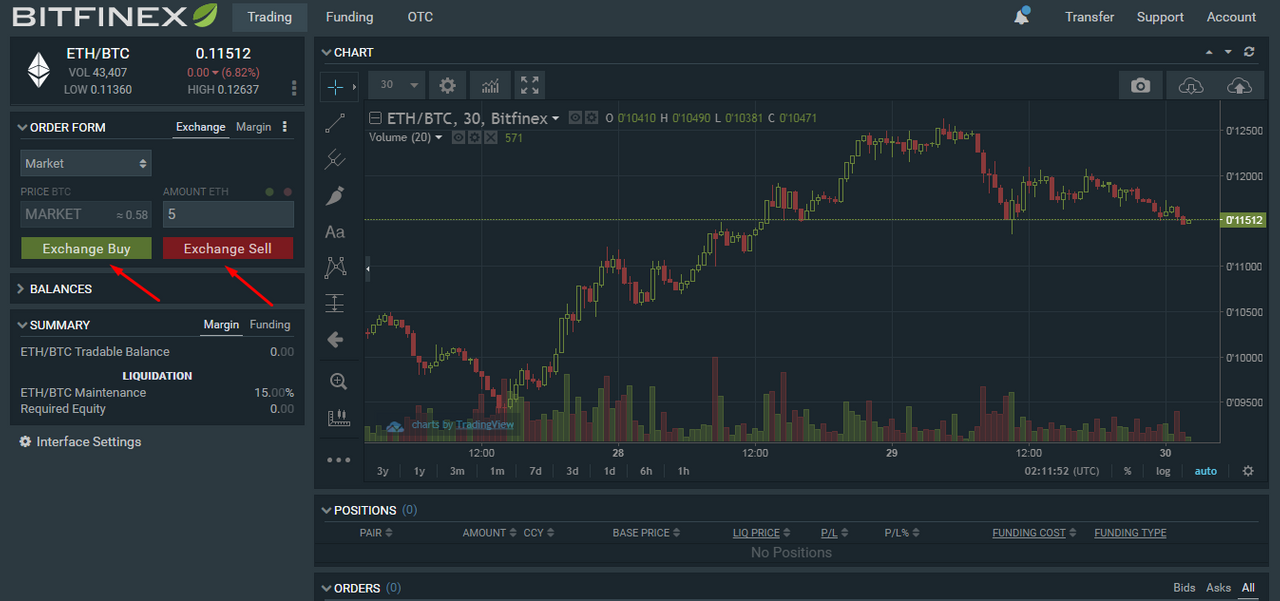
Task: Open the chart settings gear
Action: [x=446, y=85]
